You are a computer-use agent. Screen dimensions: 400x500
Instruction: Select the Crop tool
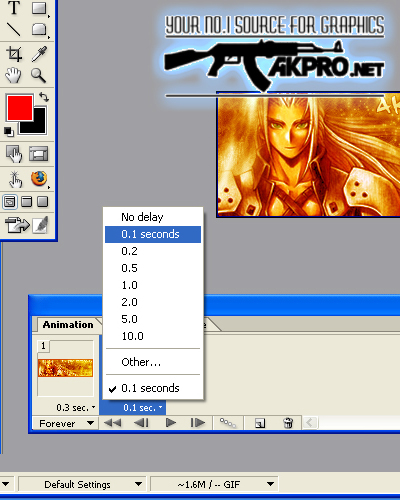pyautogui.click(x=14, y=54)
